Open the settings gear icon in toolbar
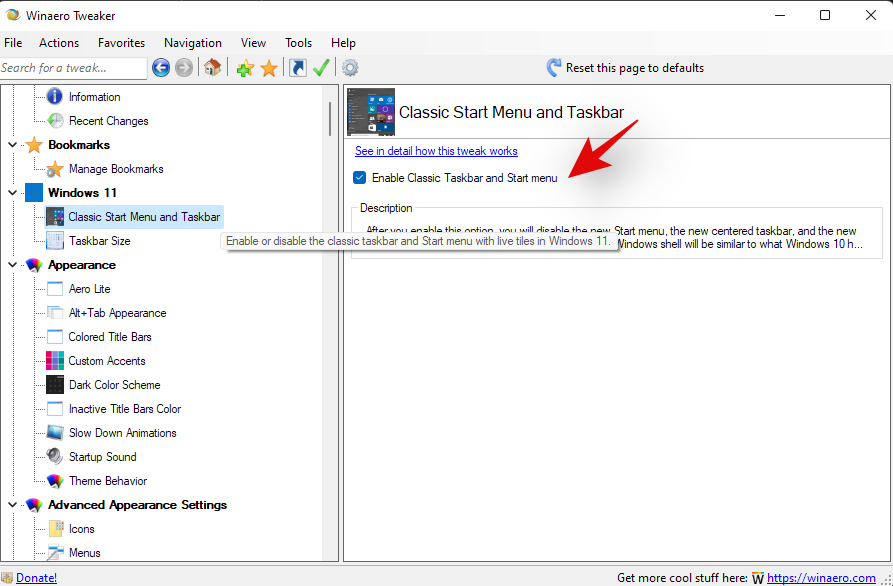Screen dimensions: 893x586 [x=350, y=68]
